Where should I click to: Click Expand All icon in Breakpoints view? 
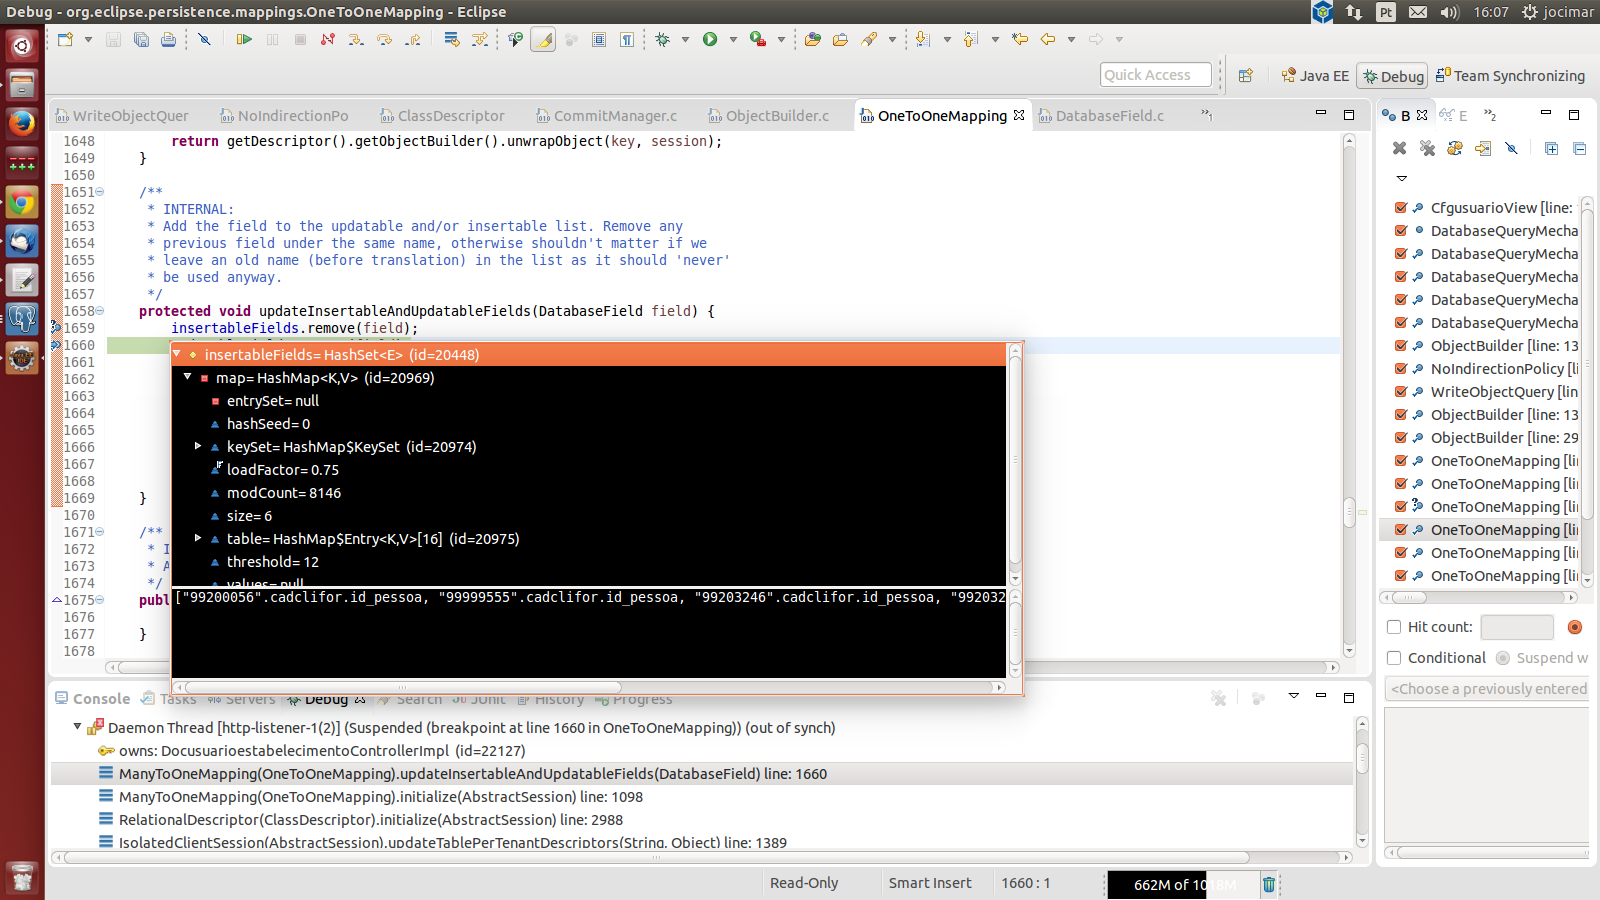tap(1551, 148)
